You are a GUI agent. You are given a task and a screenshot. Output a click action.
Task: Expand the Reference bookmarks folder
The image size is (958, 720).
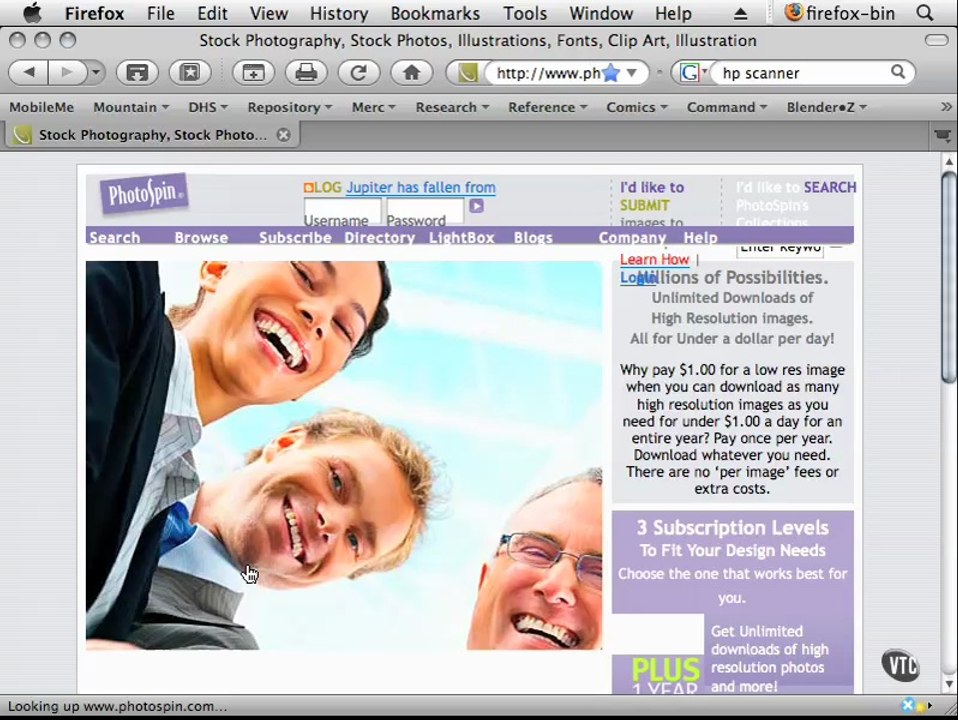(547, 107)
